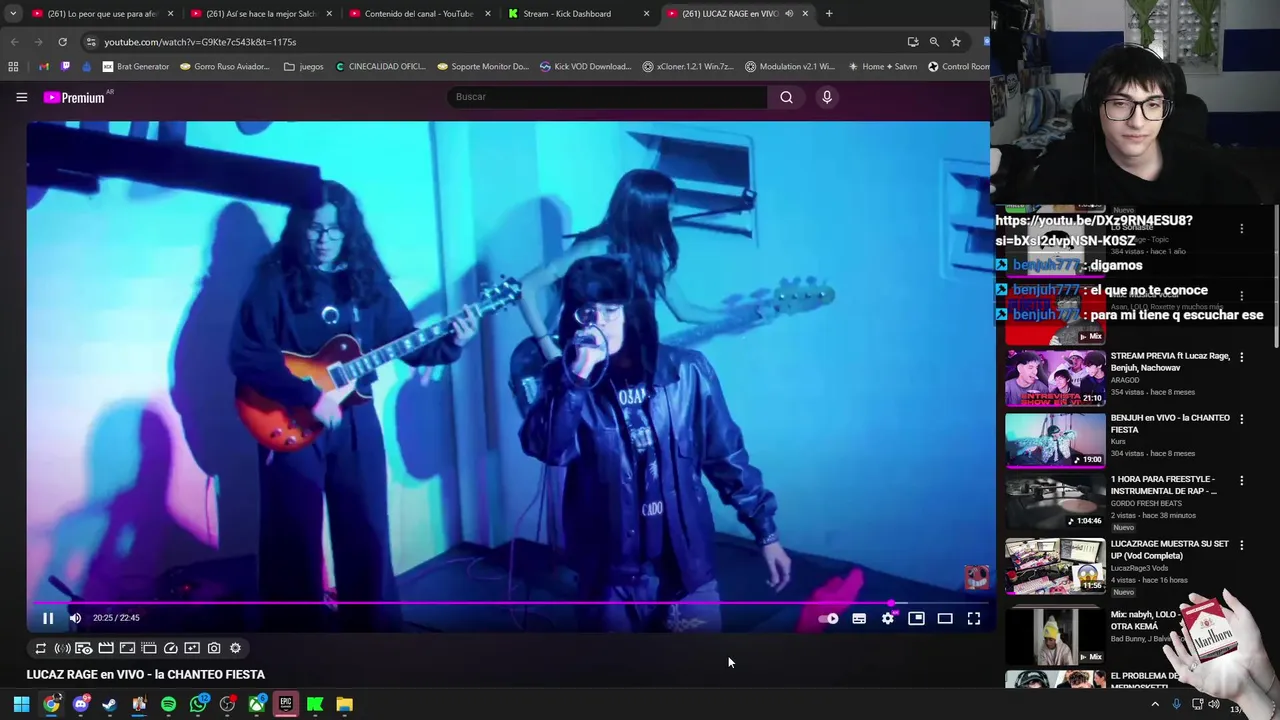Open Windows Start menu
The height and width of the screenshot is (720, 1280).
pos(21,704)
